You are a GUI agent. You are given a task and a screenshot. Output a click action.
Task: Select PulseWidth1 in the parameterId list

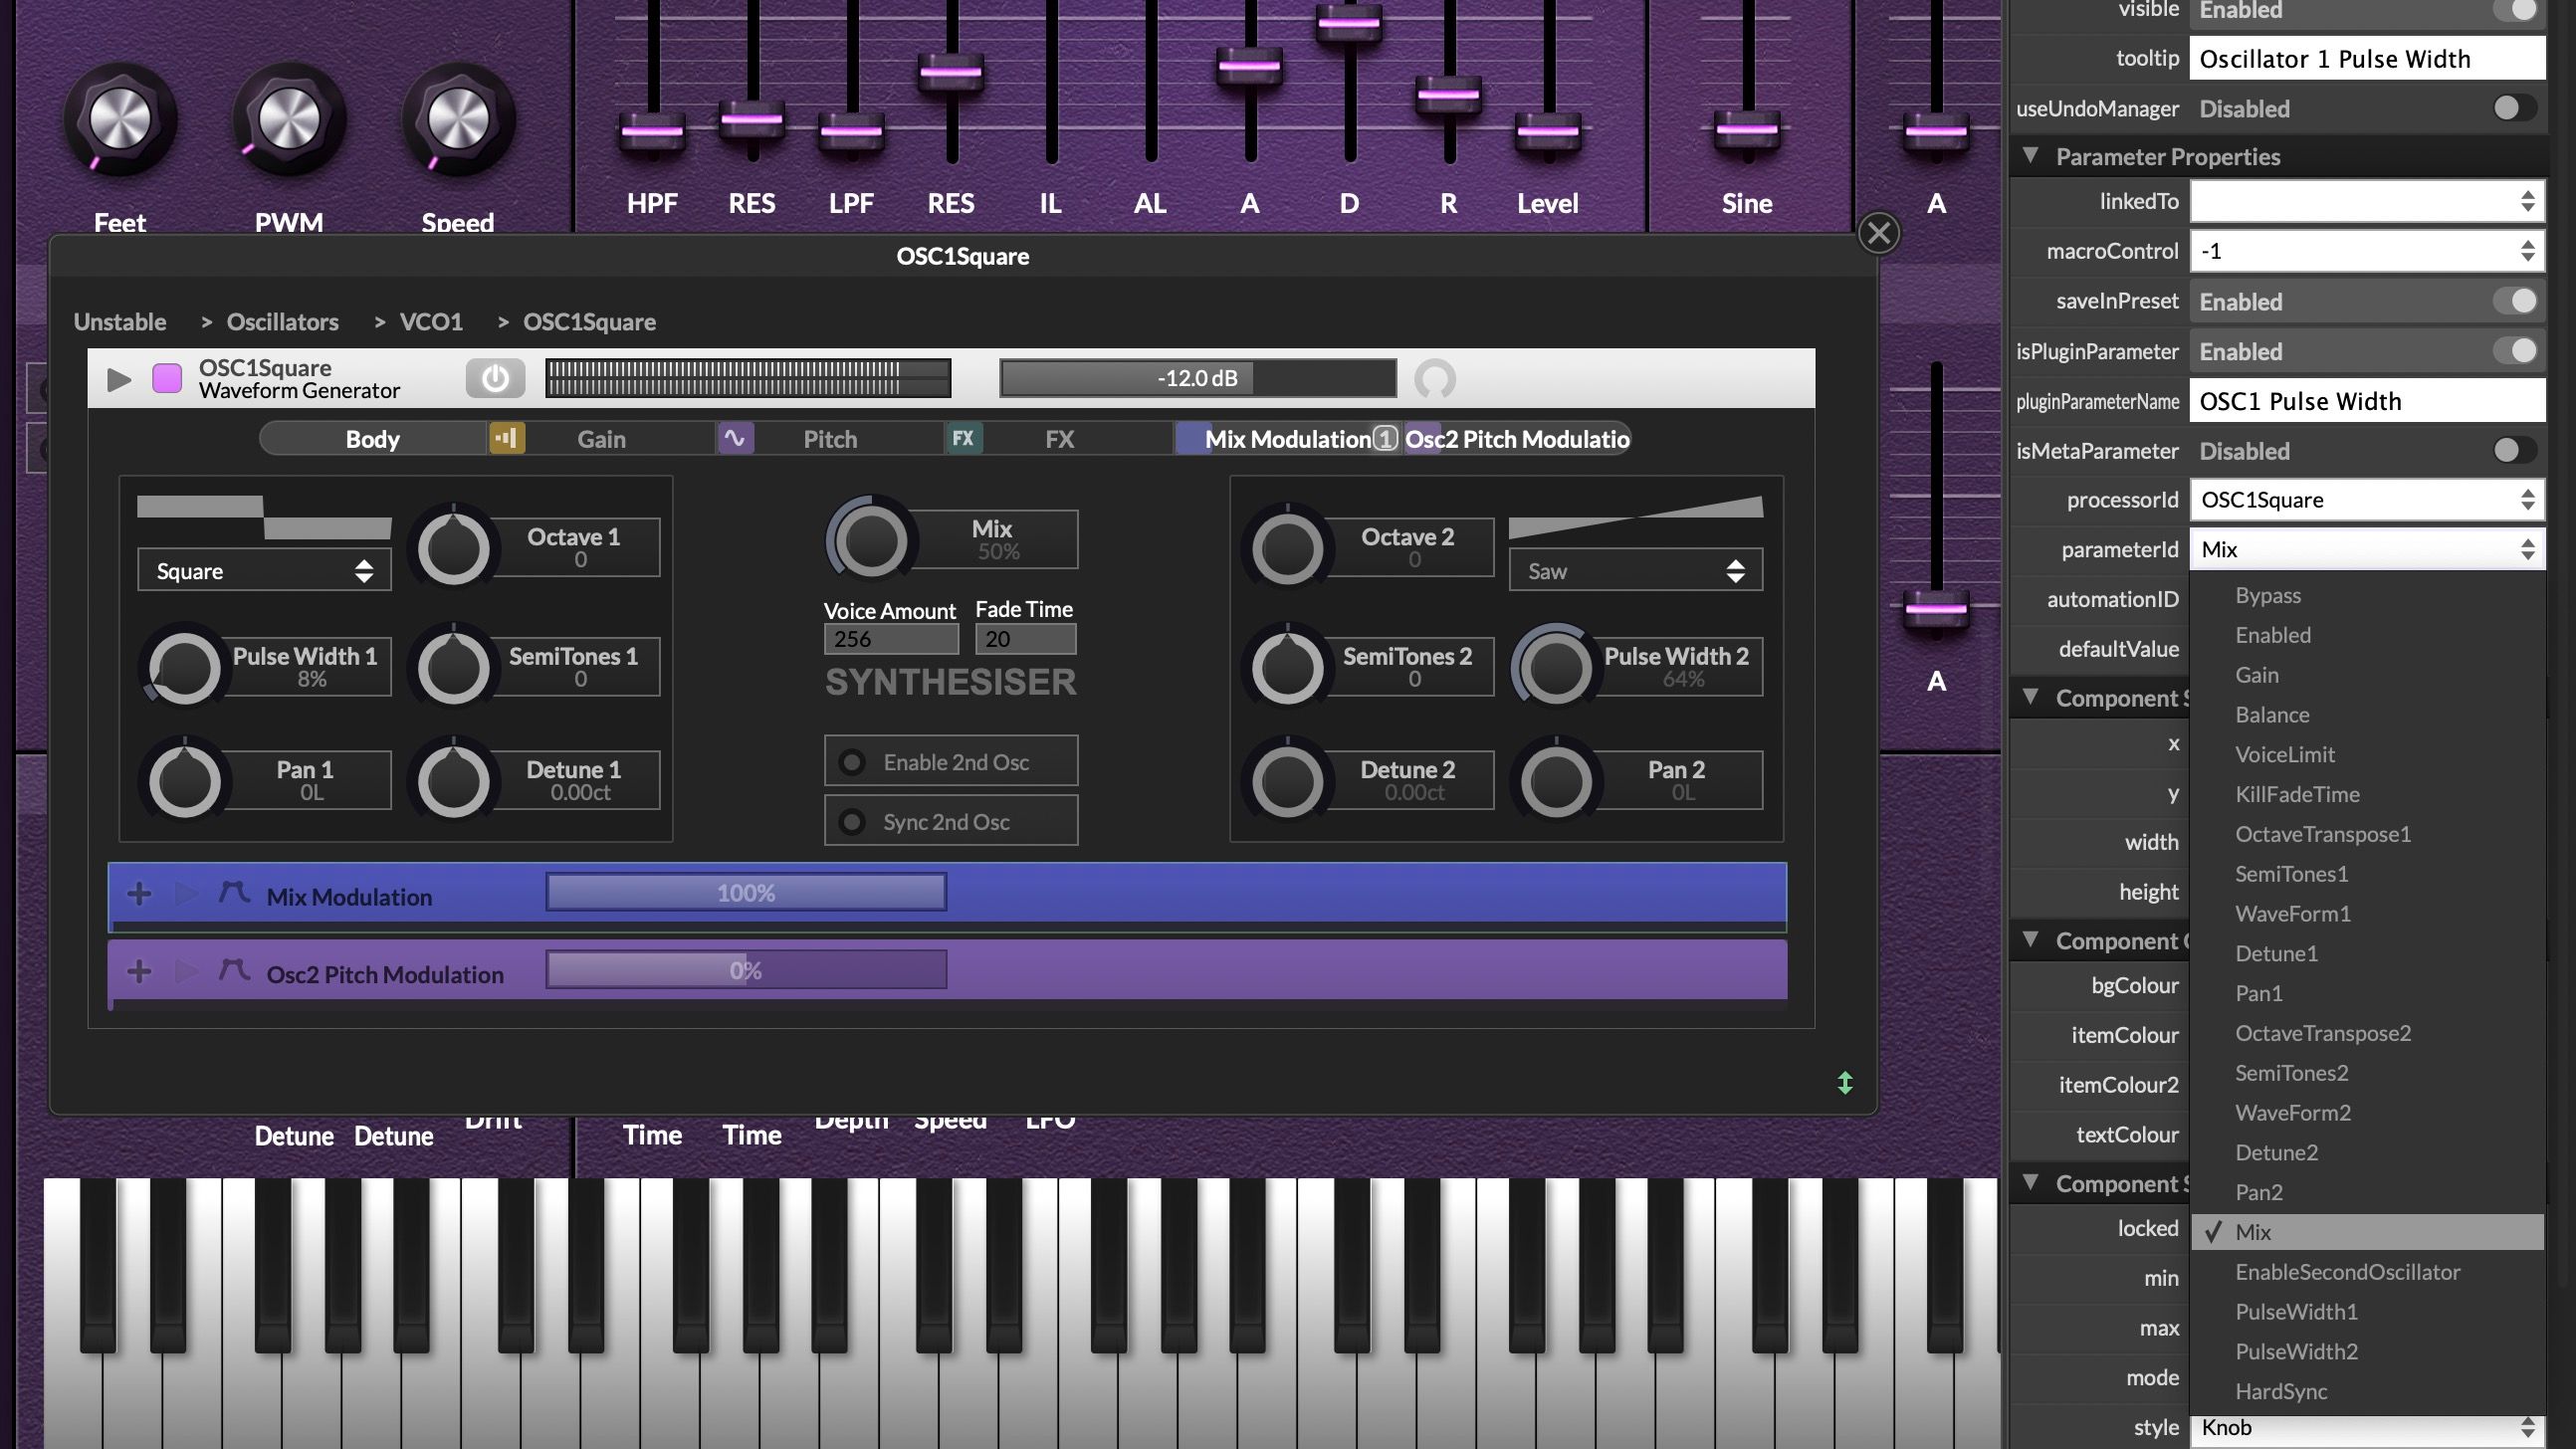[2296, 1312]
